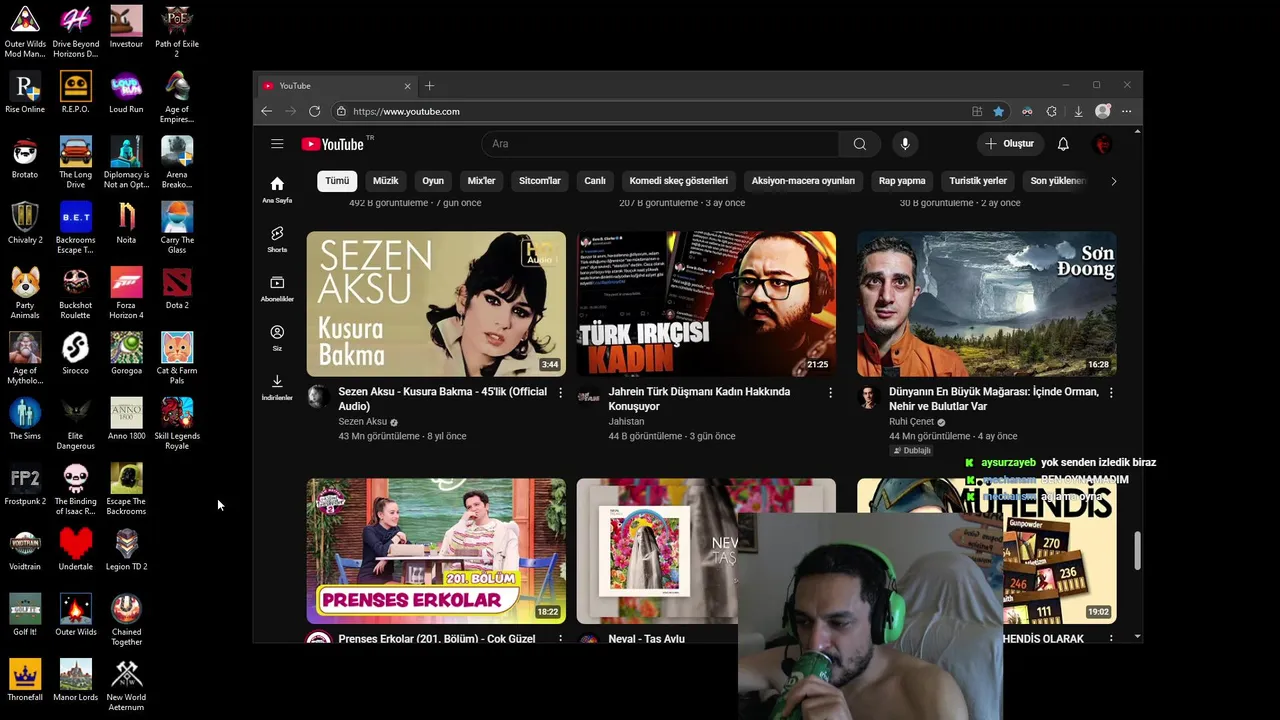Select the Chained Together desktop icon

[126, 620]
